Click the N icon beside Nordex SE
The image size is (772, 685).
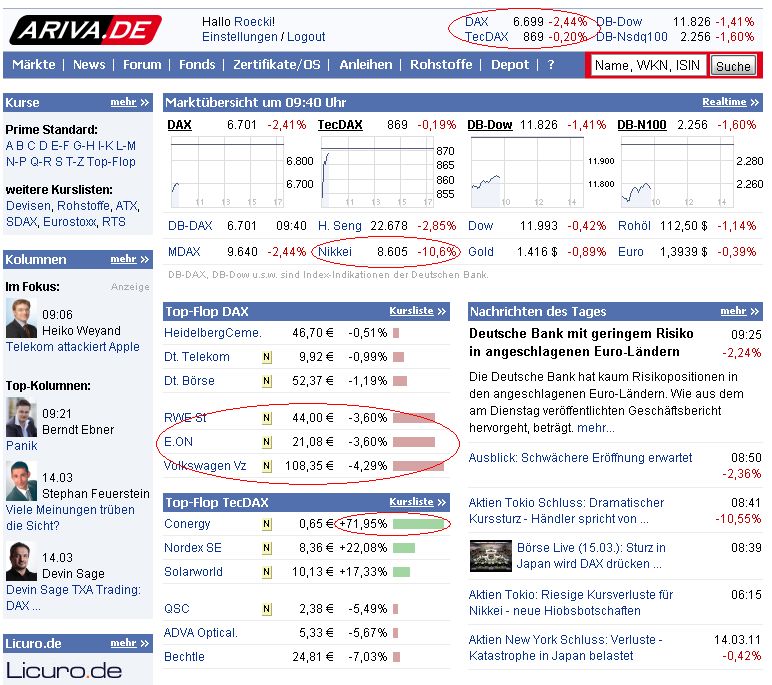click(x=266, y=548)
